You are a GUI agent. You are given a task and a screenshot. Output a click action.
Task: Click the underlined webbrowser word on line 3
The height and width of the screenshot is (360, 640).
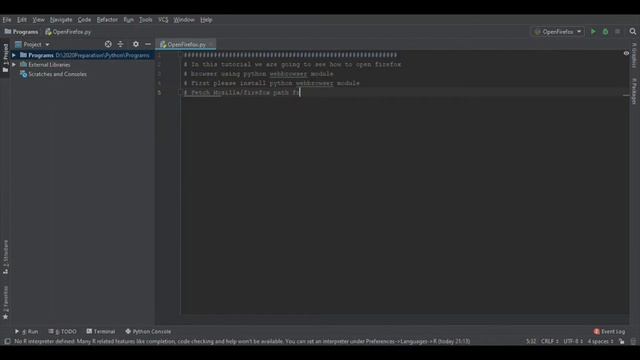click(x=288, y=74)
